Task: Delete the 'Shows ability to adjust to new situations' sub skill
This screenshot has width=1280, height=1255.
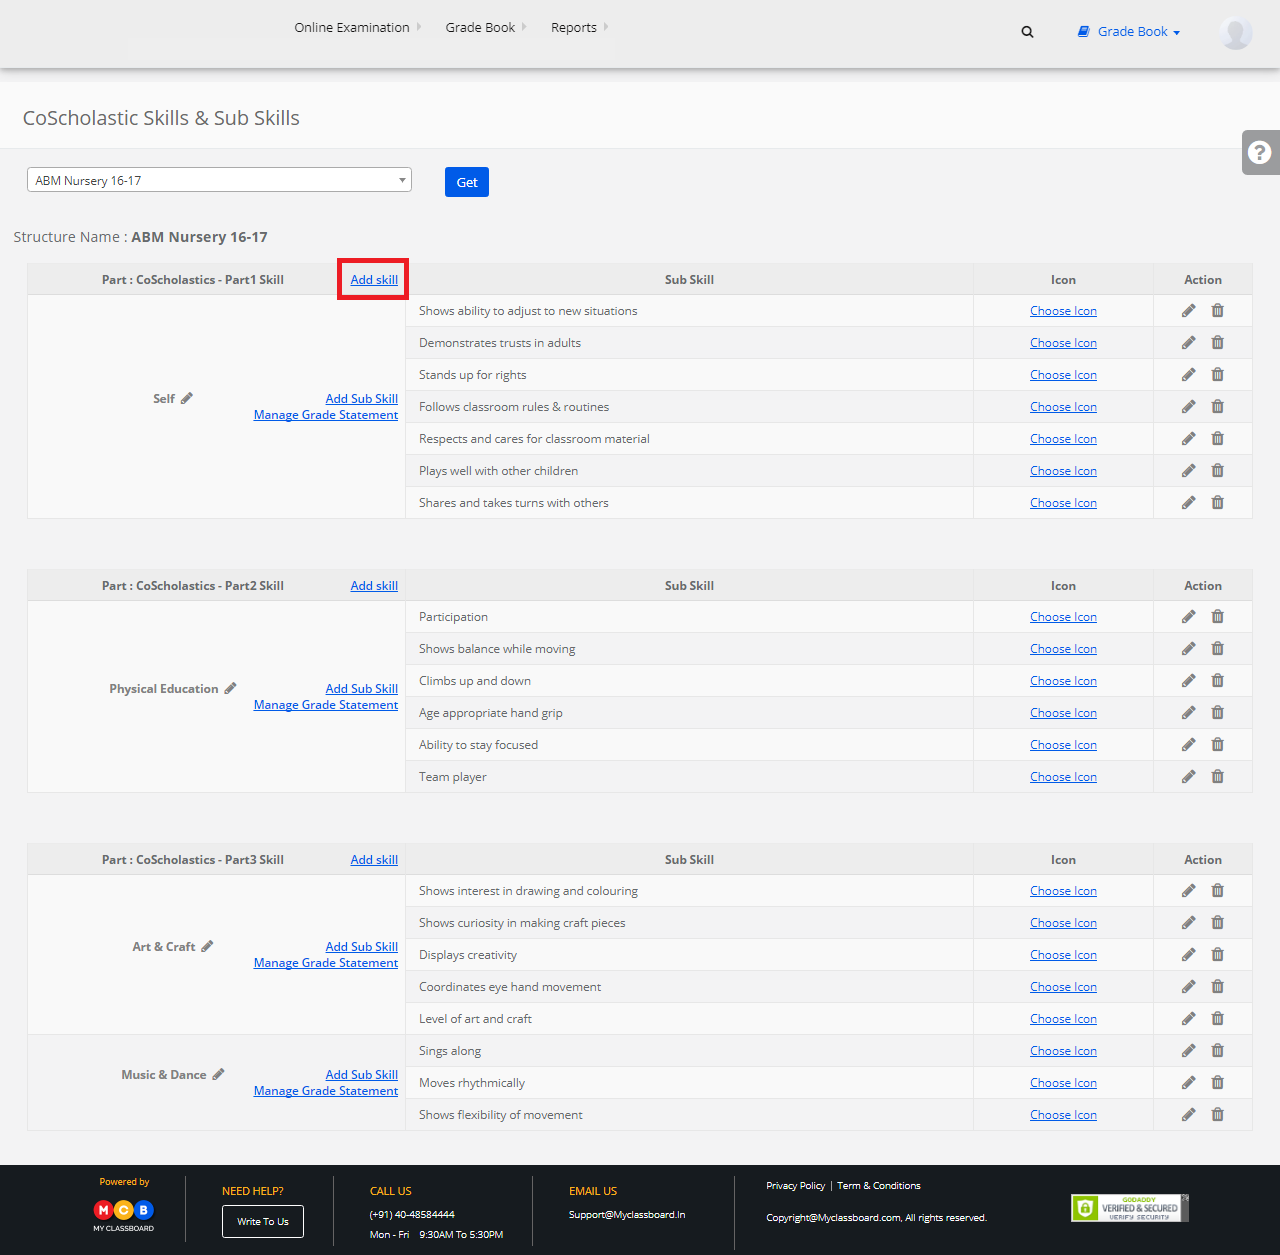Action: [x=1217, y=311]
